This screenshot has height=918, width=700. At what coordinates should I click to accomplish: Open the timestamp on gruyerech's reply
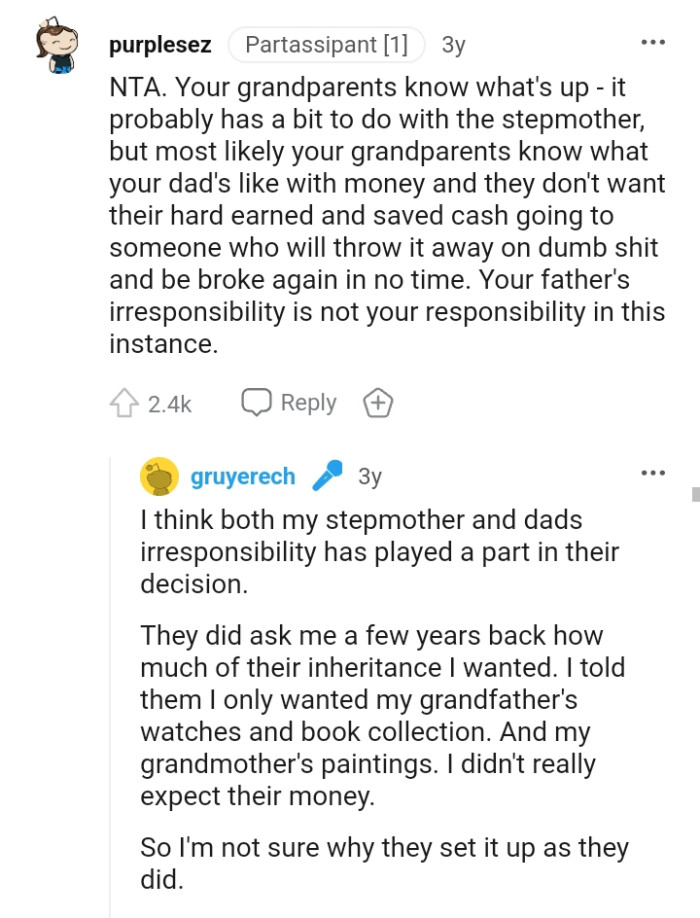coord(369,477)
